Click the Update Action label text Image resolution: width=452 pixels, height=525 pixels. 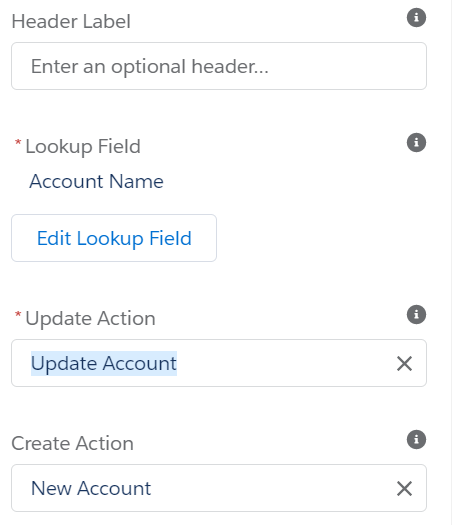pos(90,318)
